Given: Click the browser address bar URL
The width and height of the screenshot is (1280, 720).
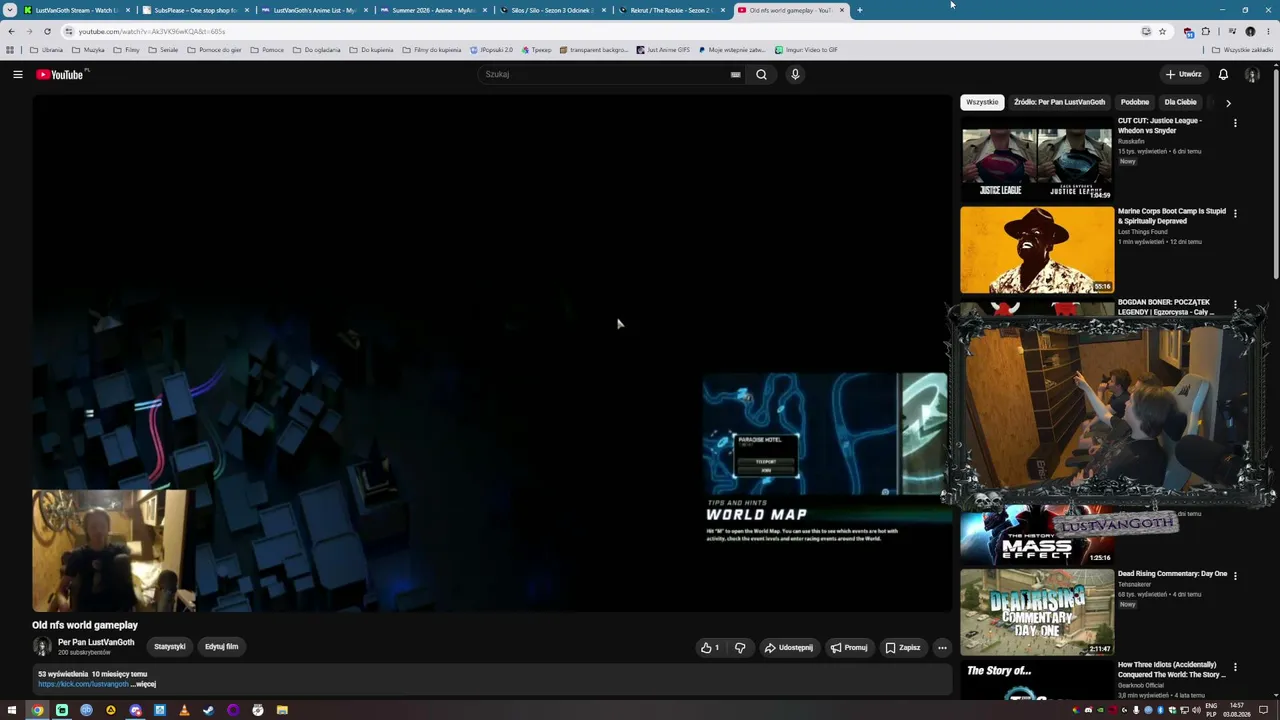Looking at the screenshot, I should (152, 31).
